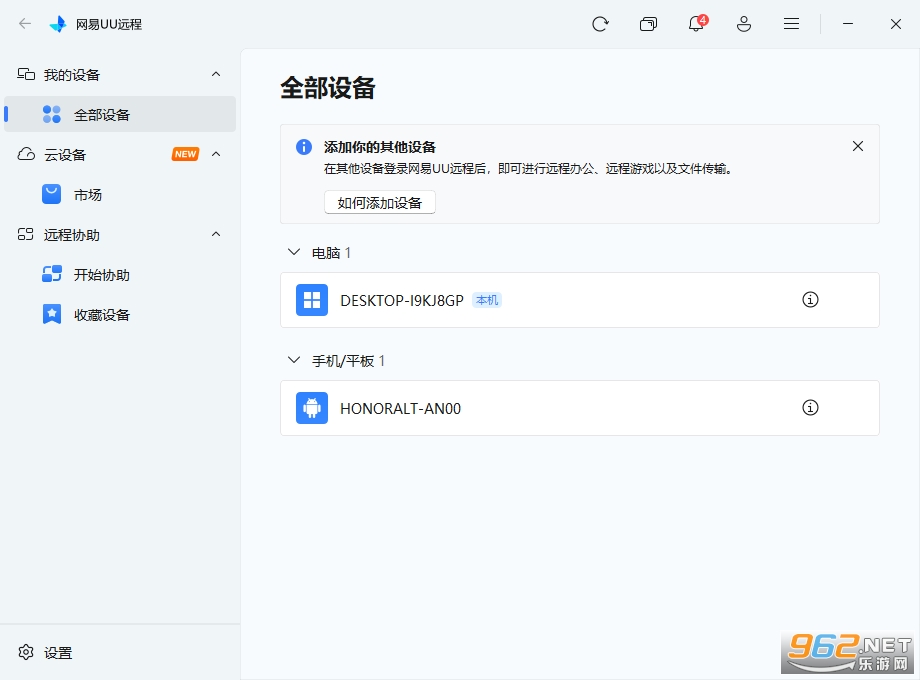Click the 远程协助 section icon
The height and width of the screenshot is (680, 920).
[26, 235]
